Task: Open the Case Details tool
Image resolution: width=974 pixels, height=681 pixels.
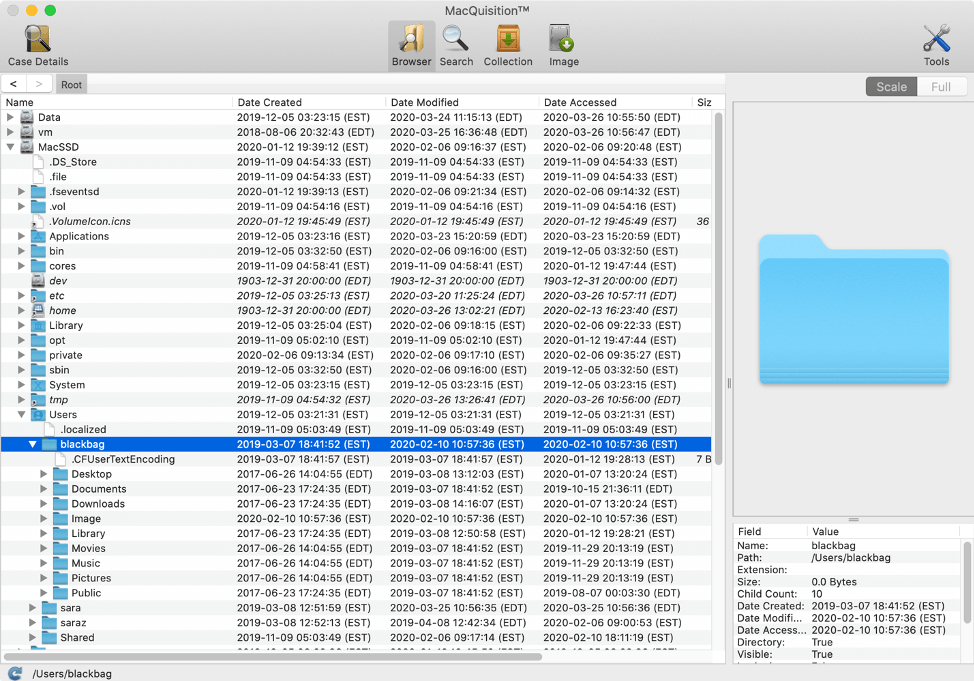Action: (38, 46)
